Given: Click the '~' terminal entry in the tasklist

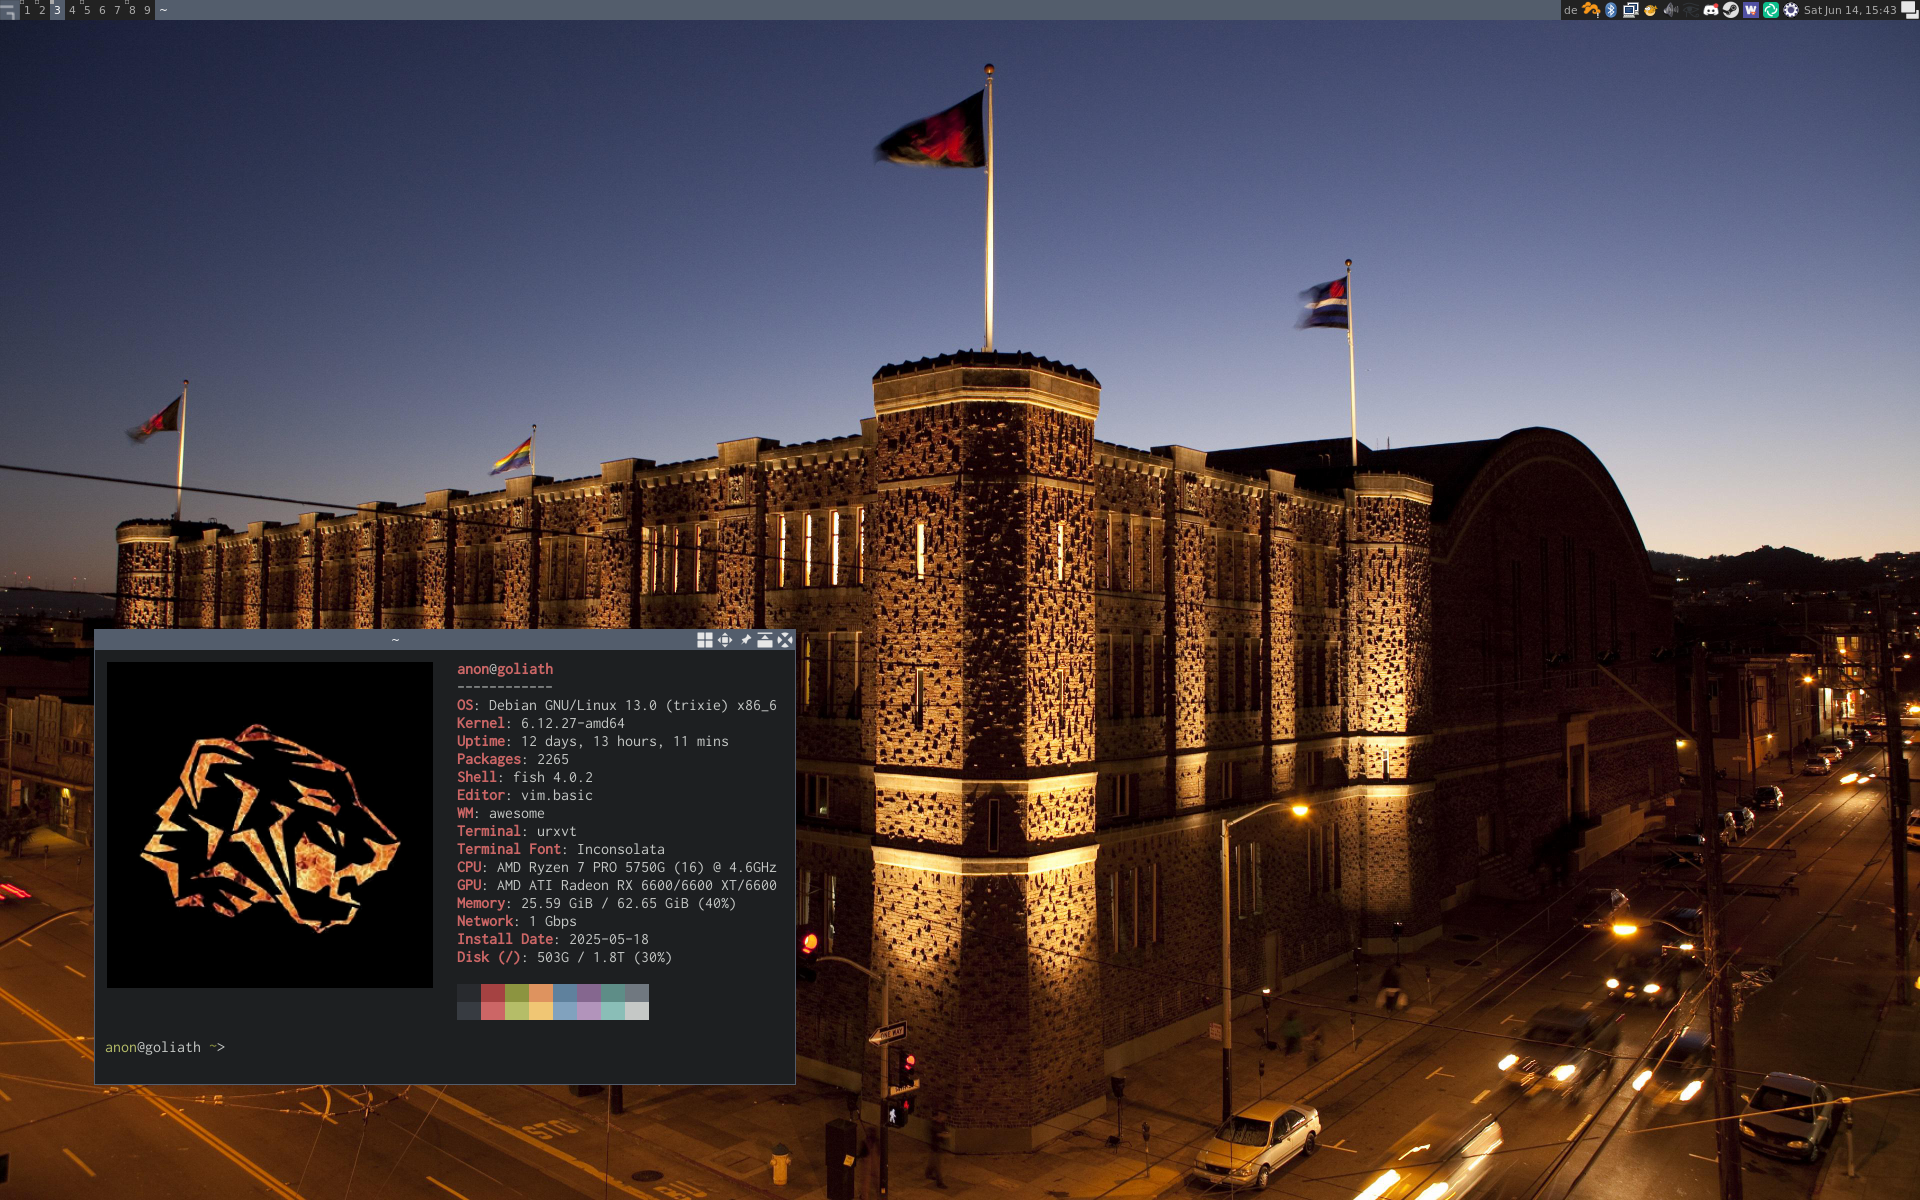Looking at the screenshot, I should (x=858, y=10).
